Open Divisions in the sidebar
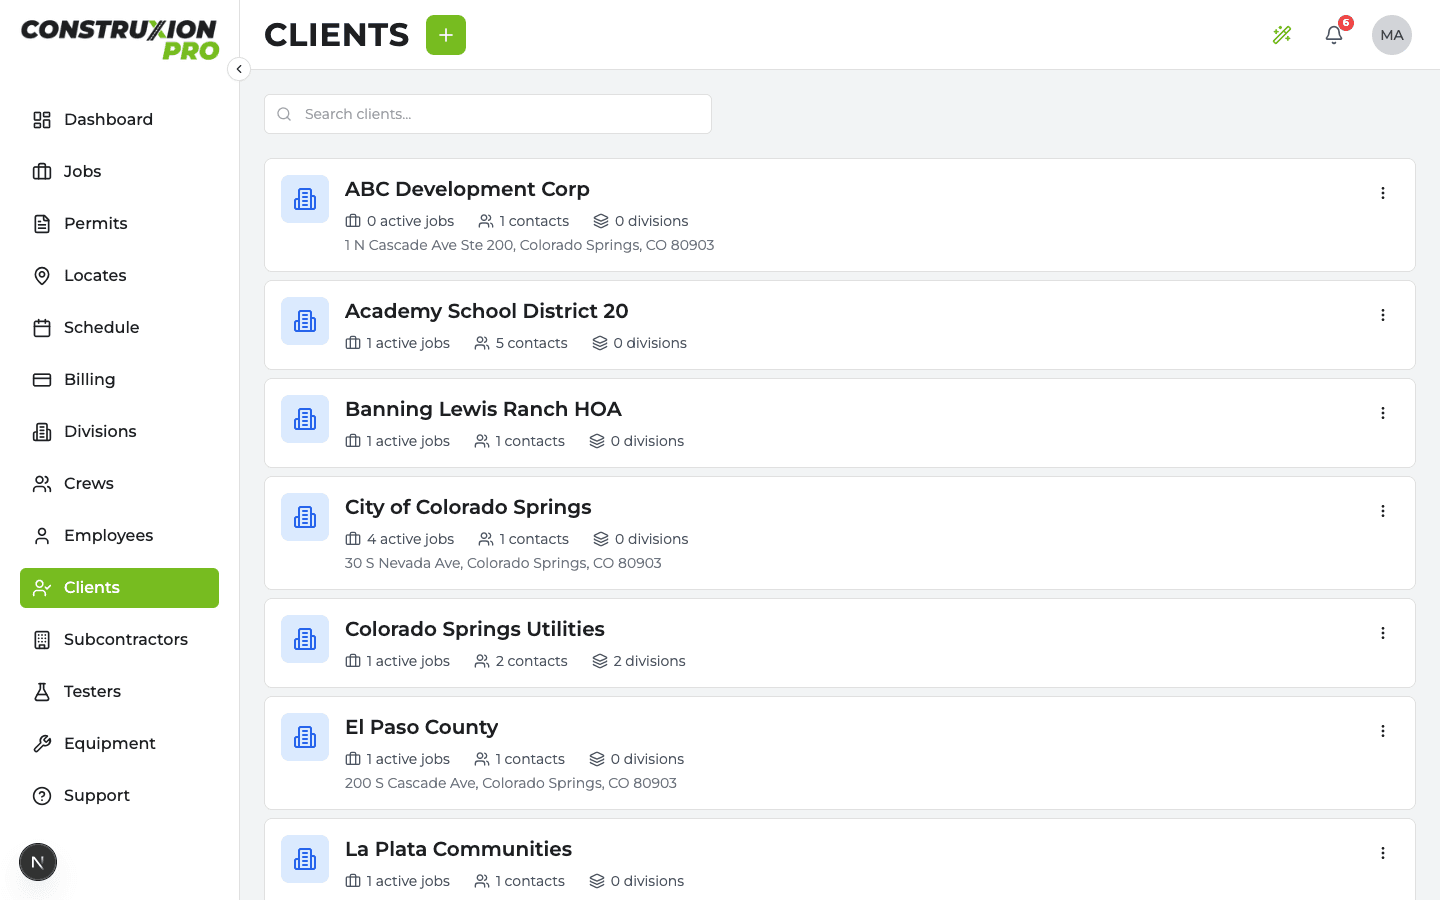This screenshot has width=1440, height=900. tap(119, 432)
